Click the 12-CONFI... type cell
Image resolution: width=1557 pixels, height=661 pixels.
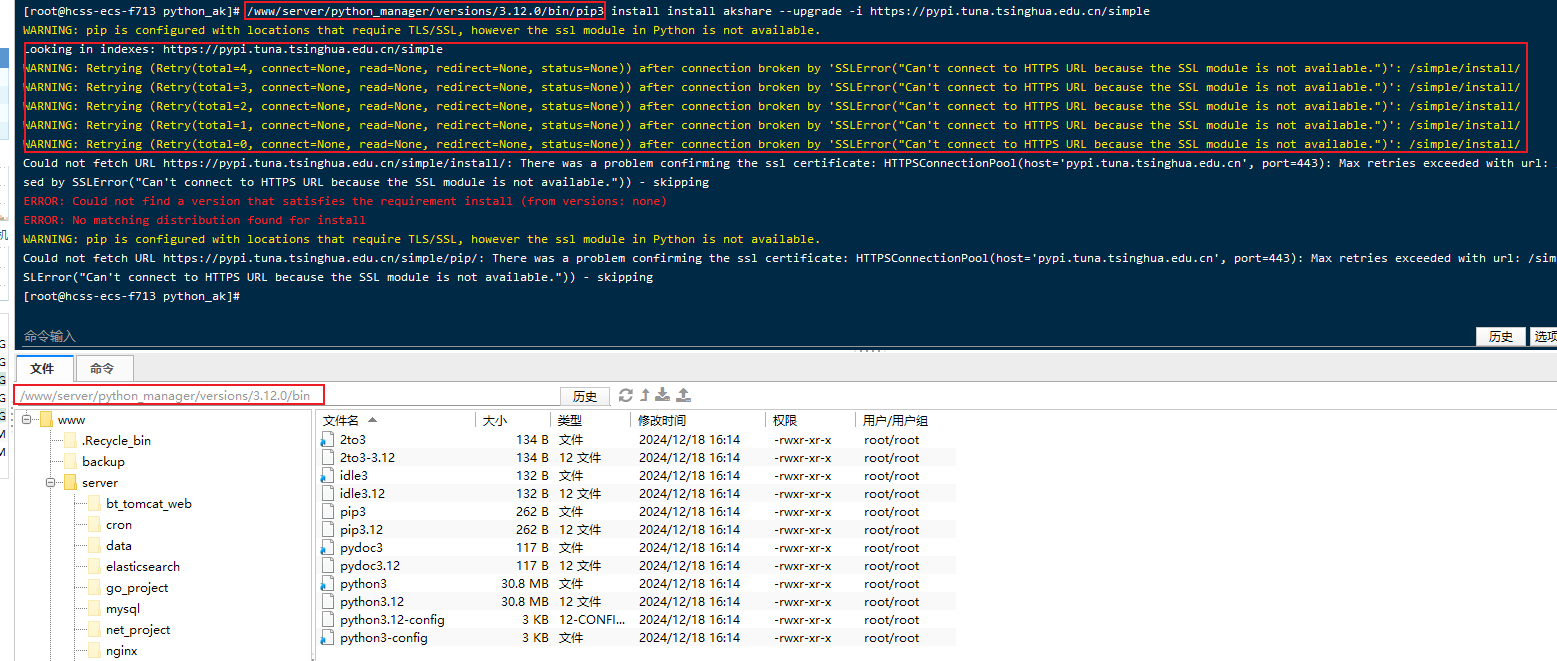click(x=591, y=620)
